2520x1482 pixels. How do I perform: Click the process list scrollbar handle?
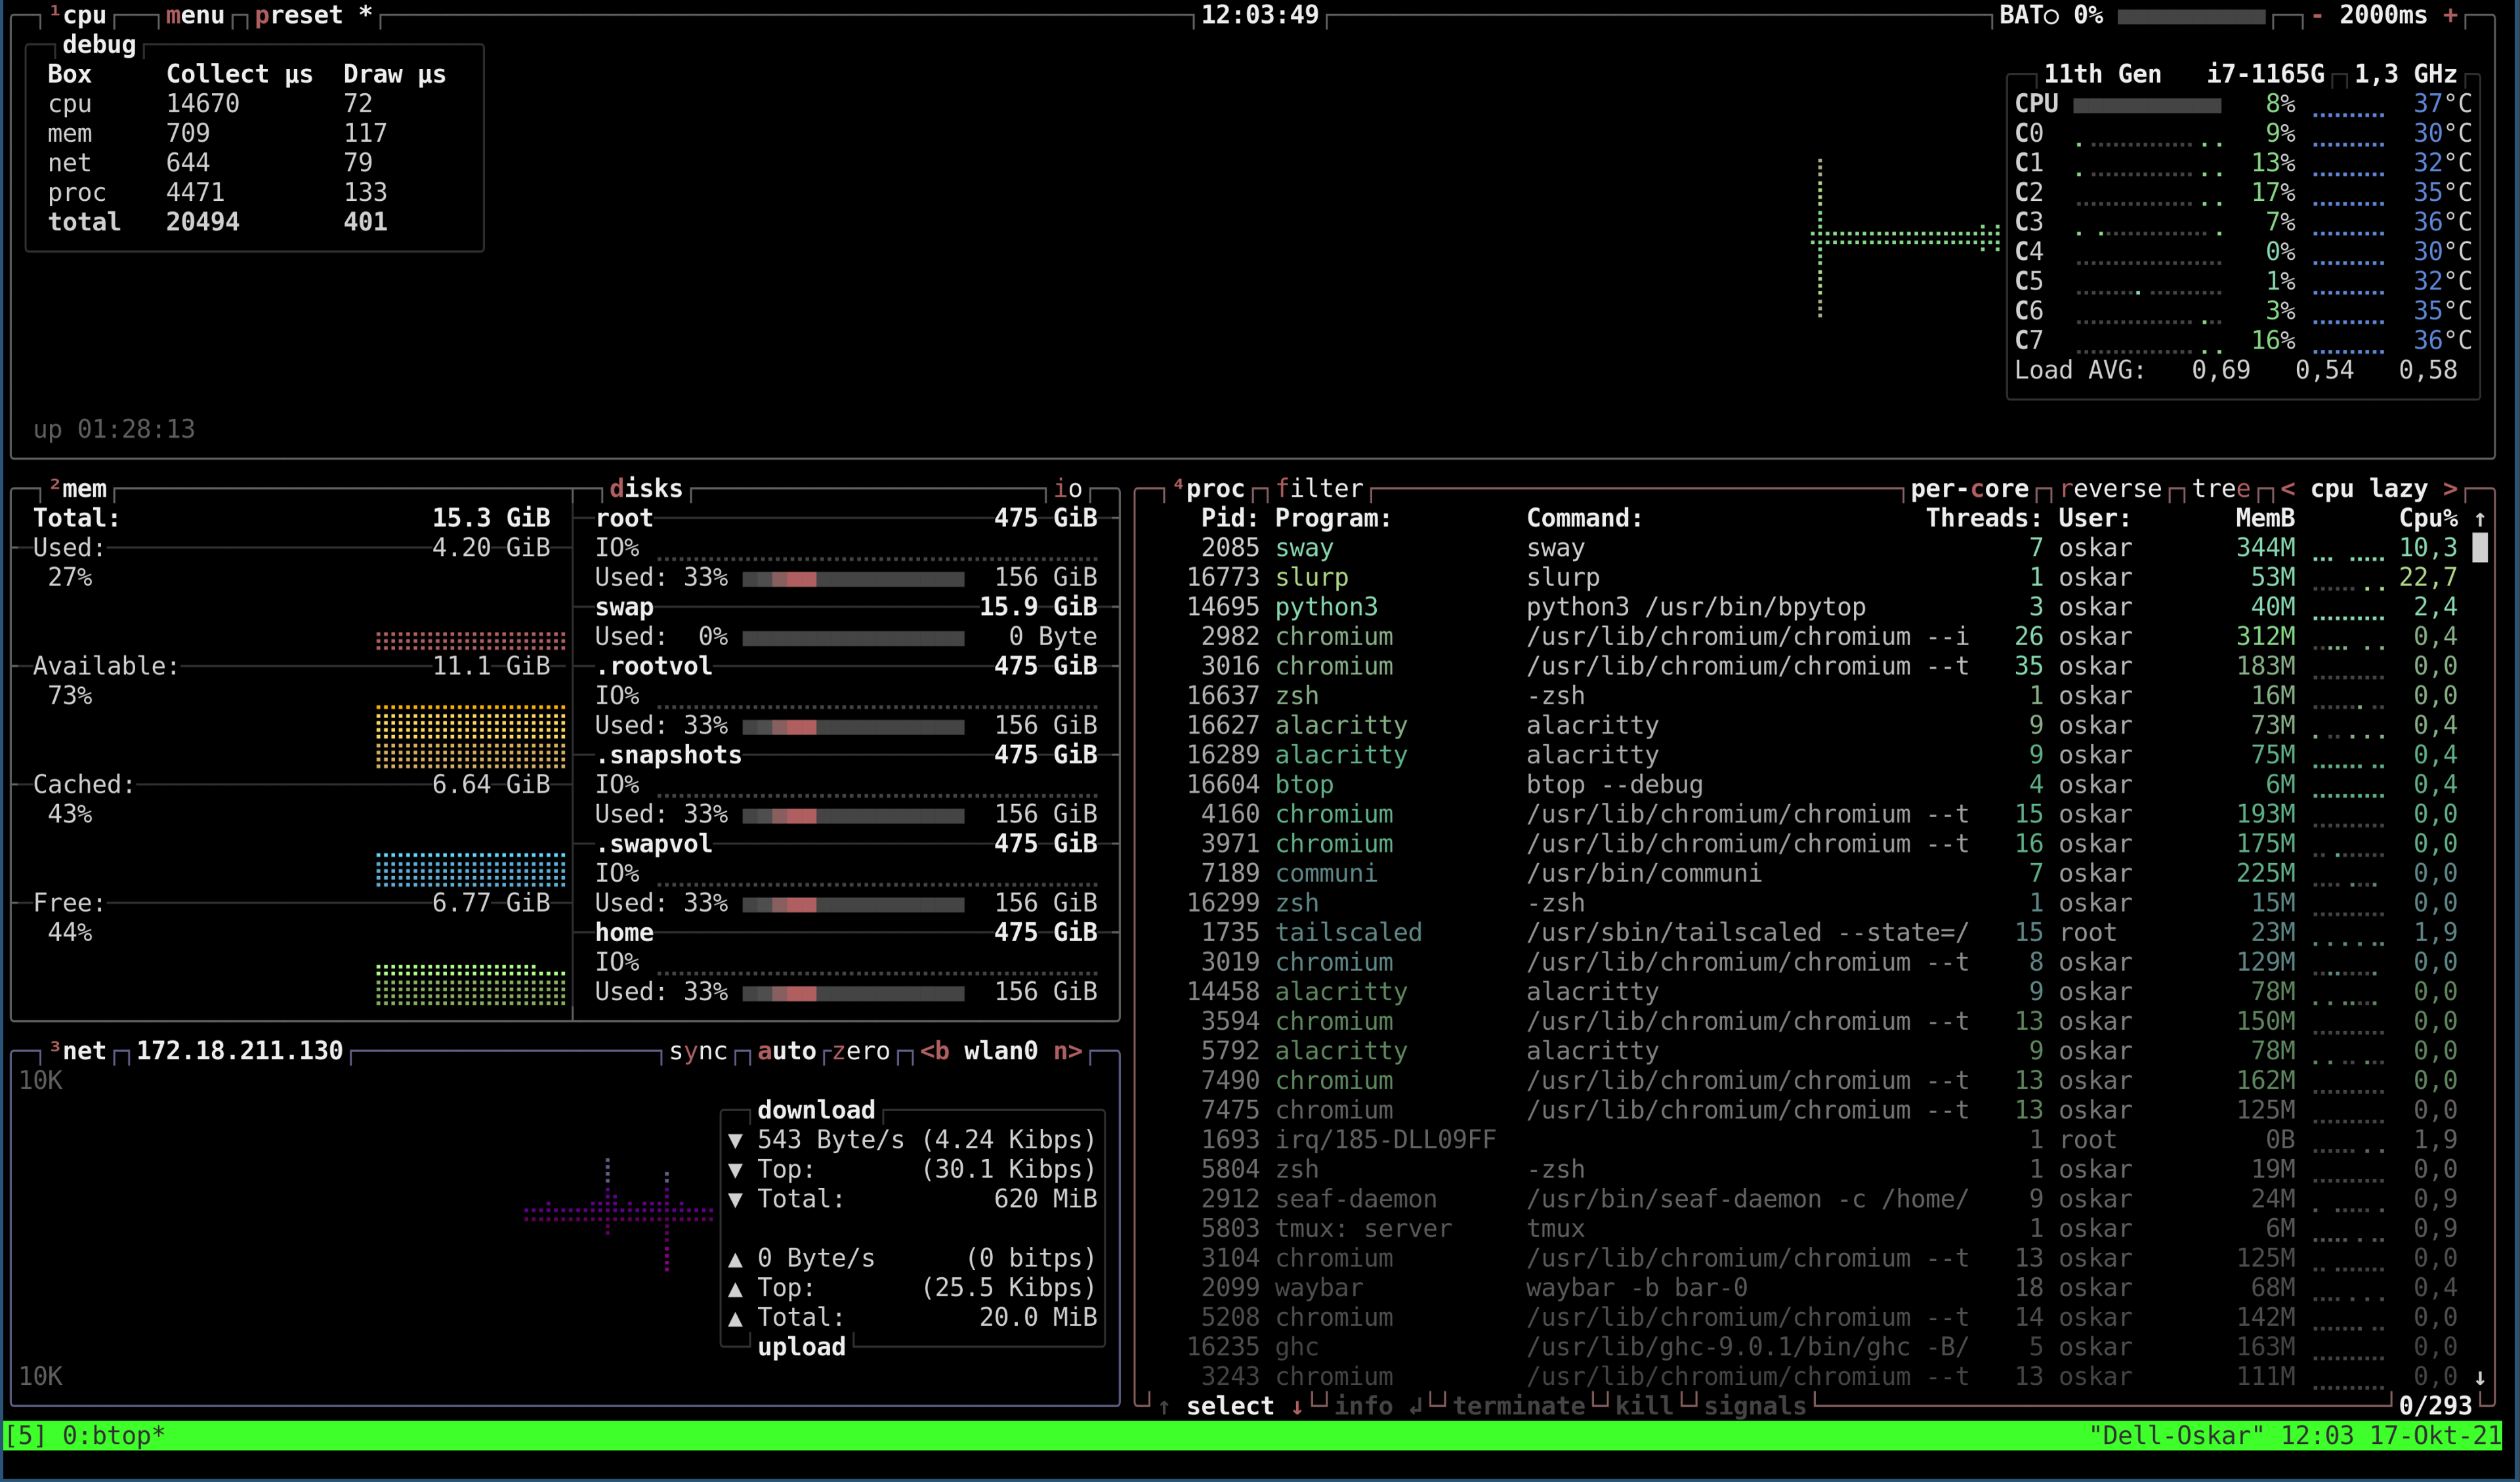click(2480, 548)
